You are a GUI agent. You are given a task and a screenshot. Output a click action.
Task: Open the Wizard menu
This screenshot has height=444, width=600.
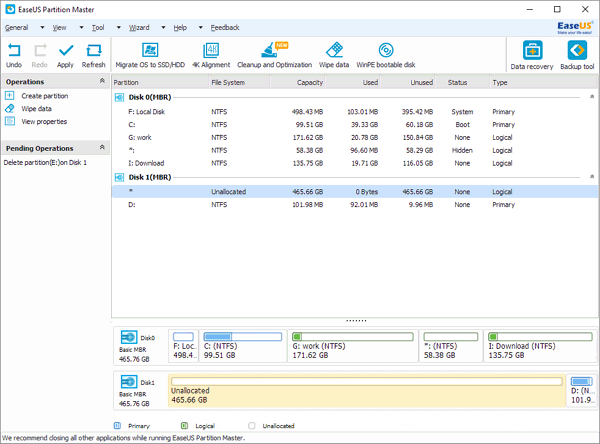click(x=139, y=28)
